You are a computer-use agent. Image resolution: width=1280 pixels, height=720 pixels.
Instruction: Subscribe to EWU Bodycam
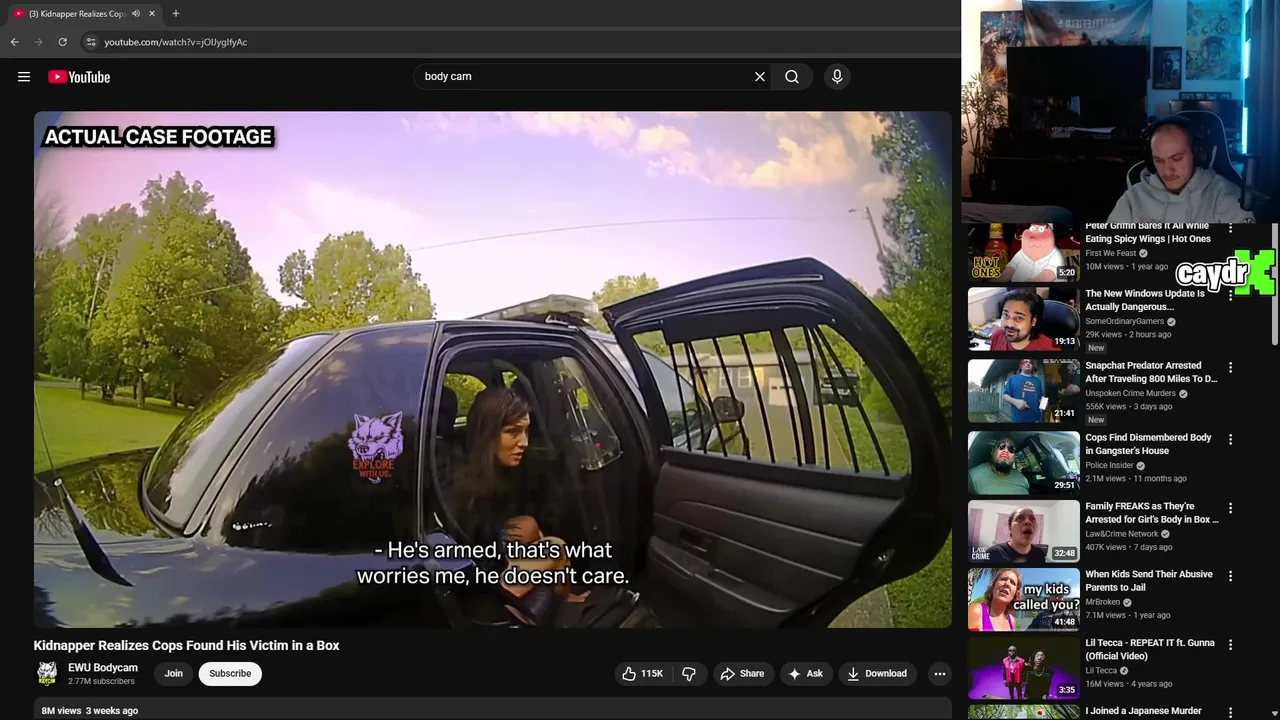coord(230,674)
